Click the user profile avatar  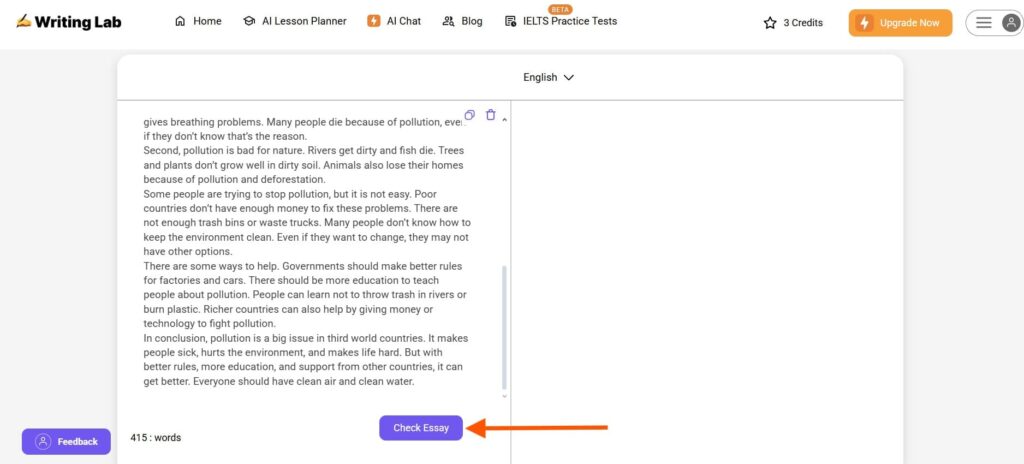coord(1011,23)
